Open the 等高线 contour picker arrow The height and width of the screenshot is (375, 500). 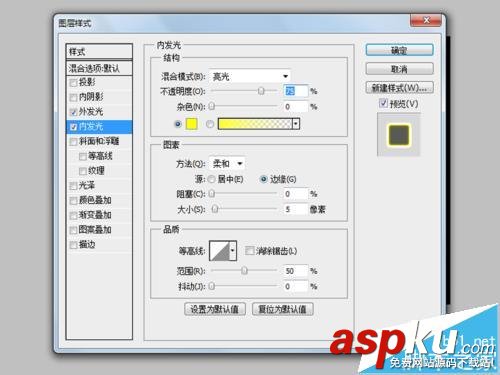(233, 251)
